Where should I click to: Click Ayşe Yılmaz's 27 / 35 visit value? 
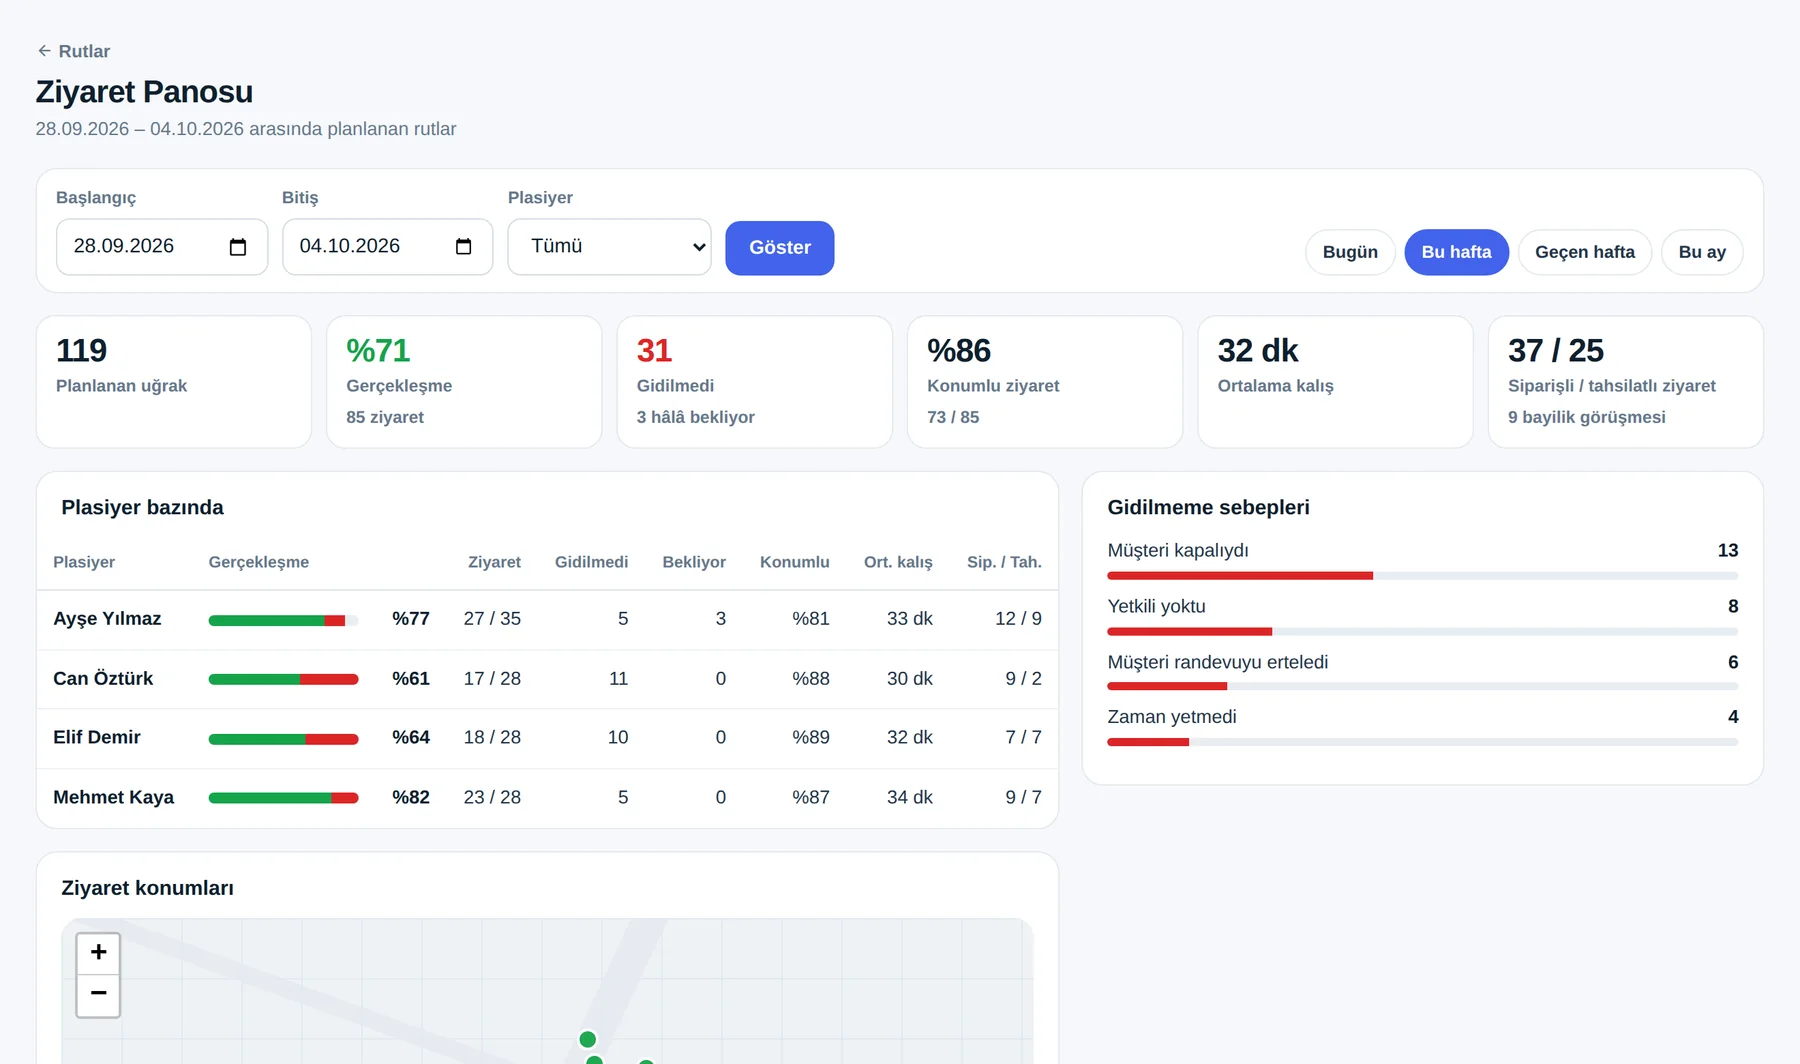492,619
